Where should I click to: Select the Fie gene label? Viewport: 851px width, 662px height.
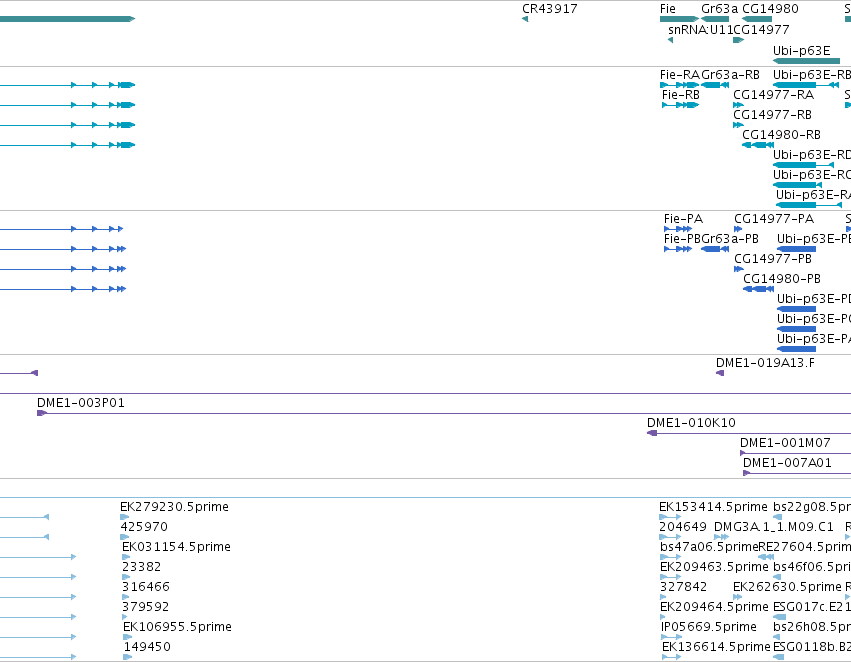[x=668, y=9]
